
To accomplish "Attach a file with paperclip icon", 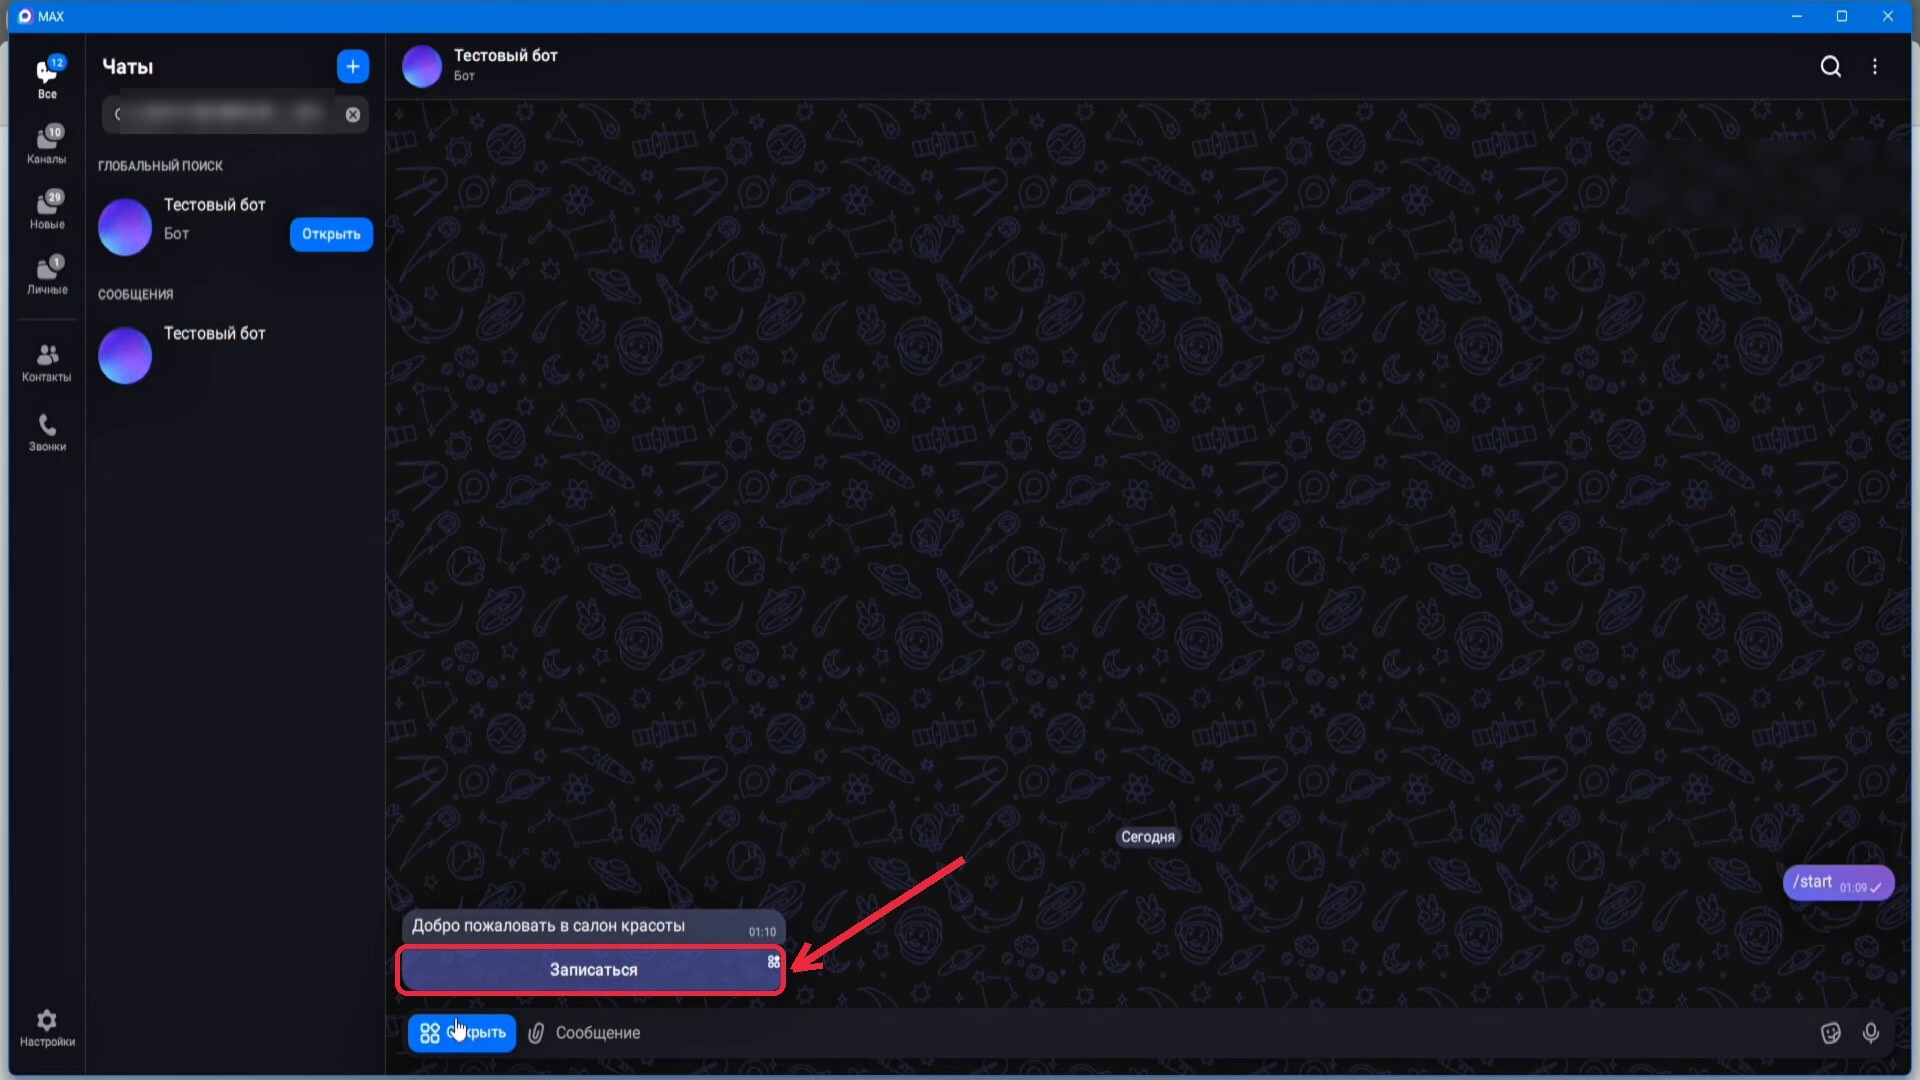I will pos(536,1033).
